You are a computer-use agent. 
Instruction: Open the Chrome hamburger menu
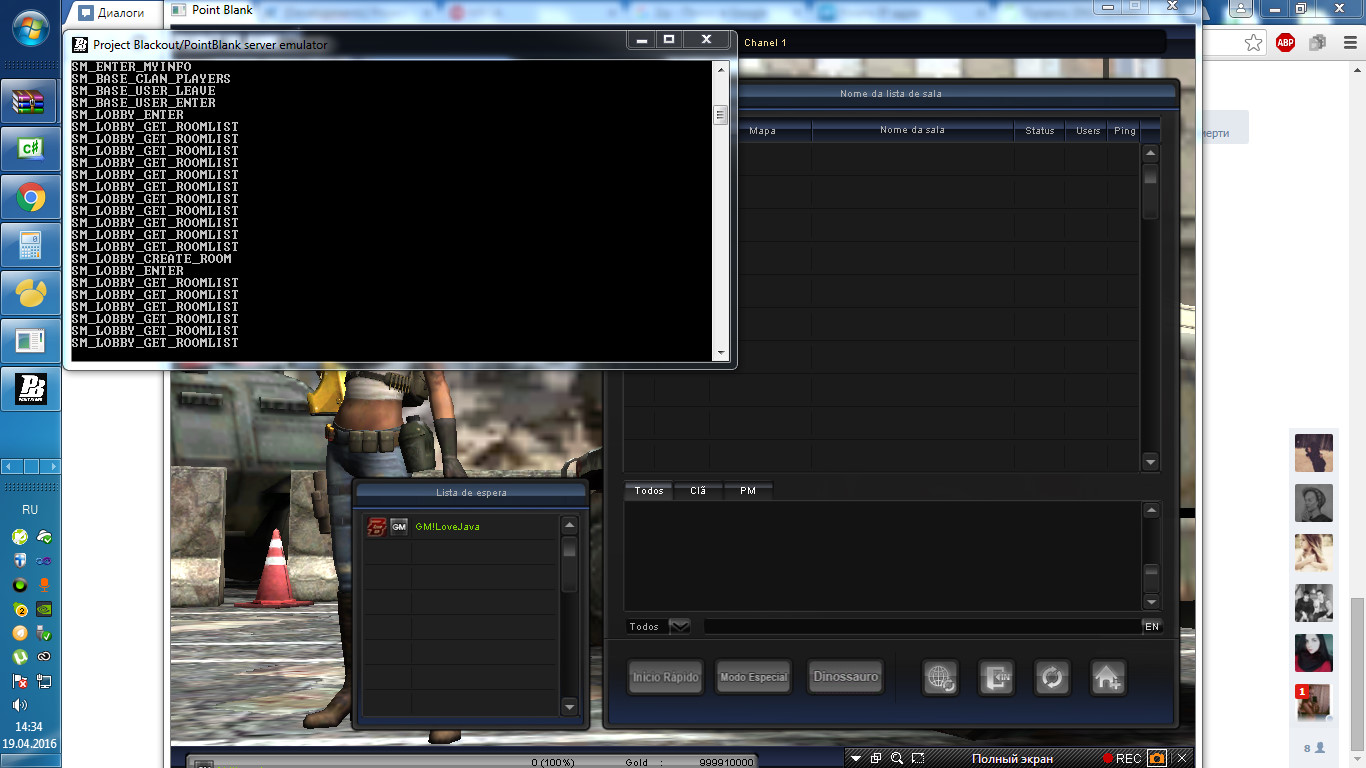tap(1349, 43)
